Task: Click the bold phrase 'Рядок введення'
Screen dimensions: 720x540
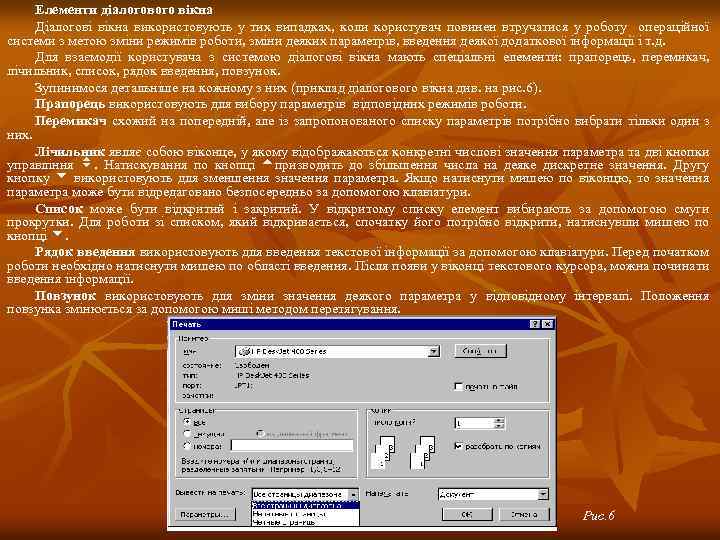Action: pyautogui.click(x=85, y=252)
